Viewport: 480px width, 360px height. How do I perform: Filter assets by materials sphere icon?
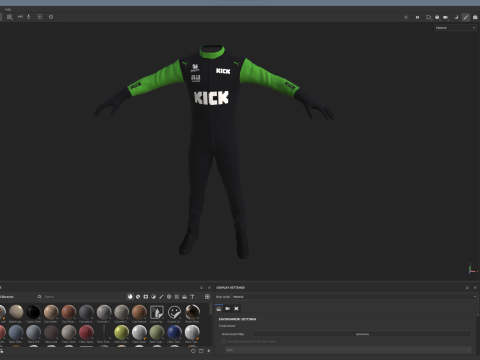pos(130,296)
